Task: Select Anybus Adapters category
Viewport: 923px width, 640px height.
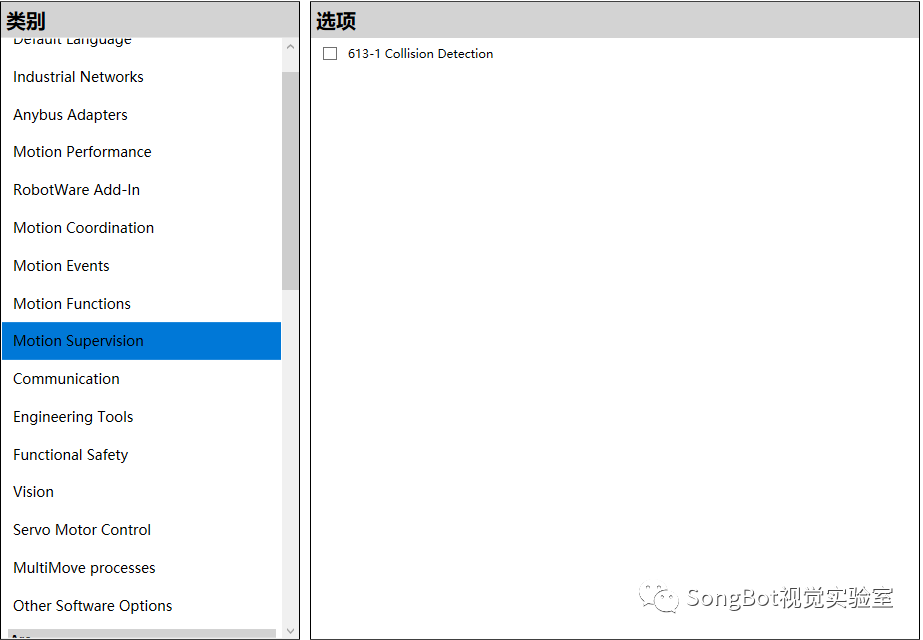Action: [141, 115]
